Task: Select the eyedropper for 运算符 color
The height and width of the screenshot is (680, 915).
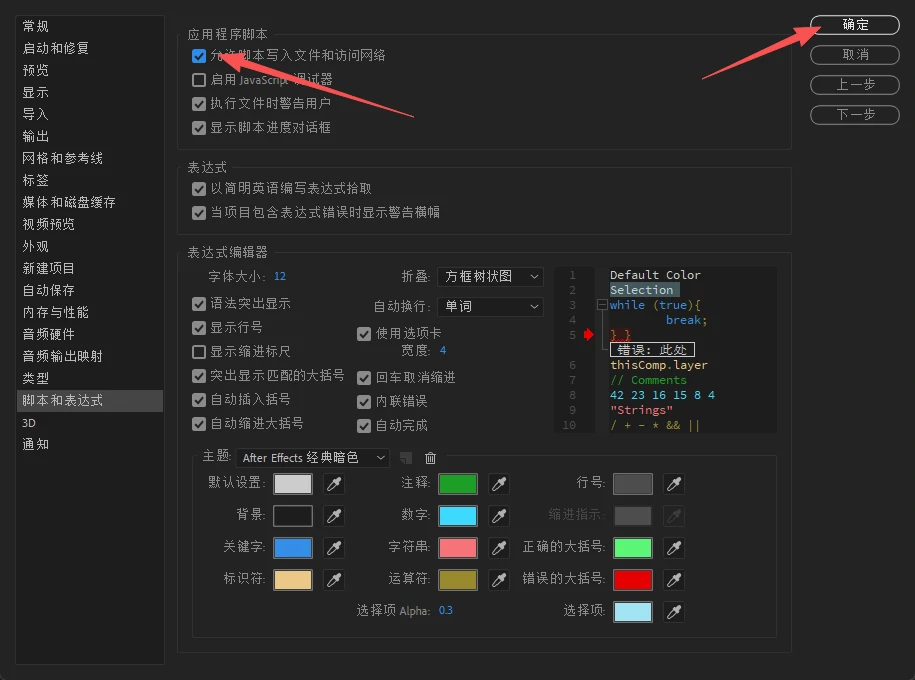Action: pos(498,579)
